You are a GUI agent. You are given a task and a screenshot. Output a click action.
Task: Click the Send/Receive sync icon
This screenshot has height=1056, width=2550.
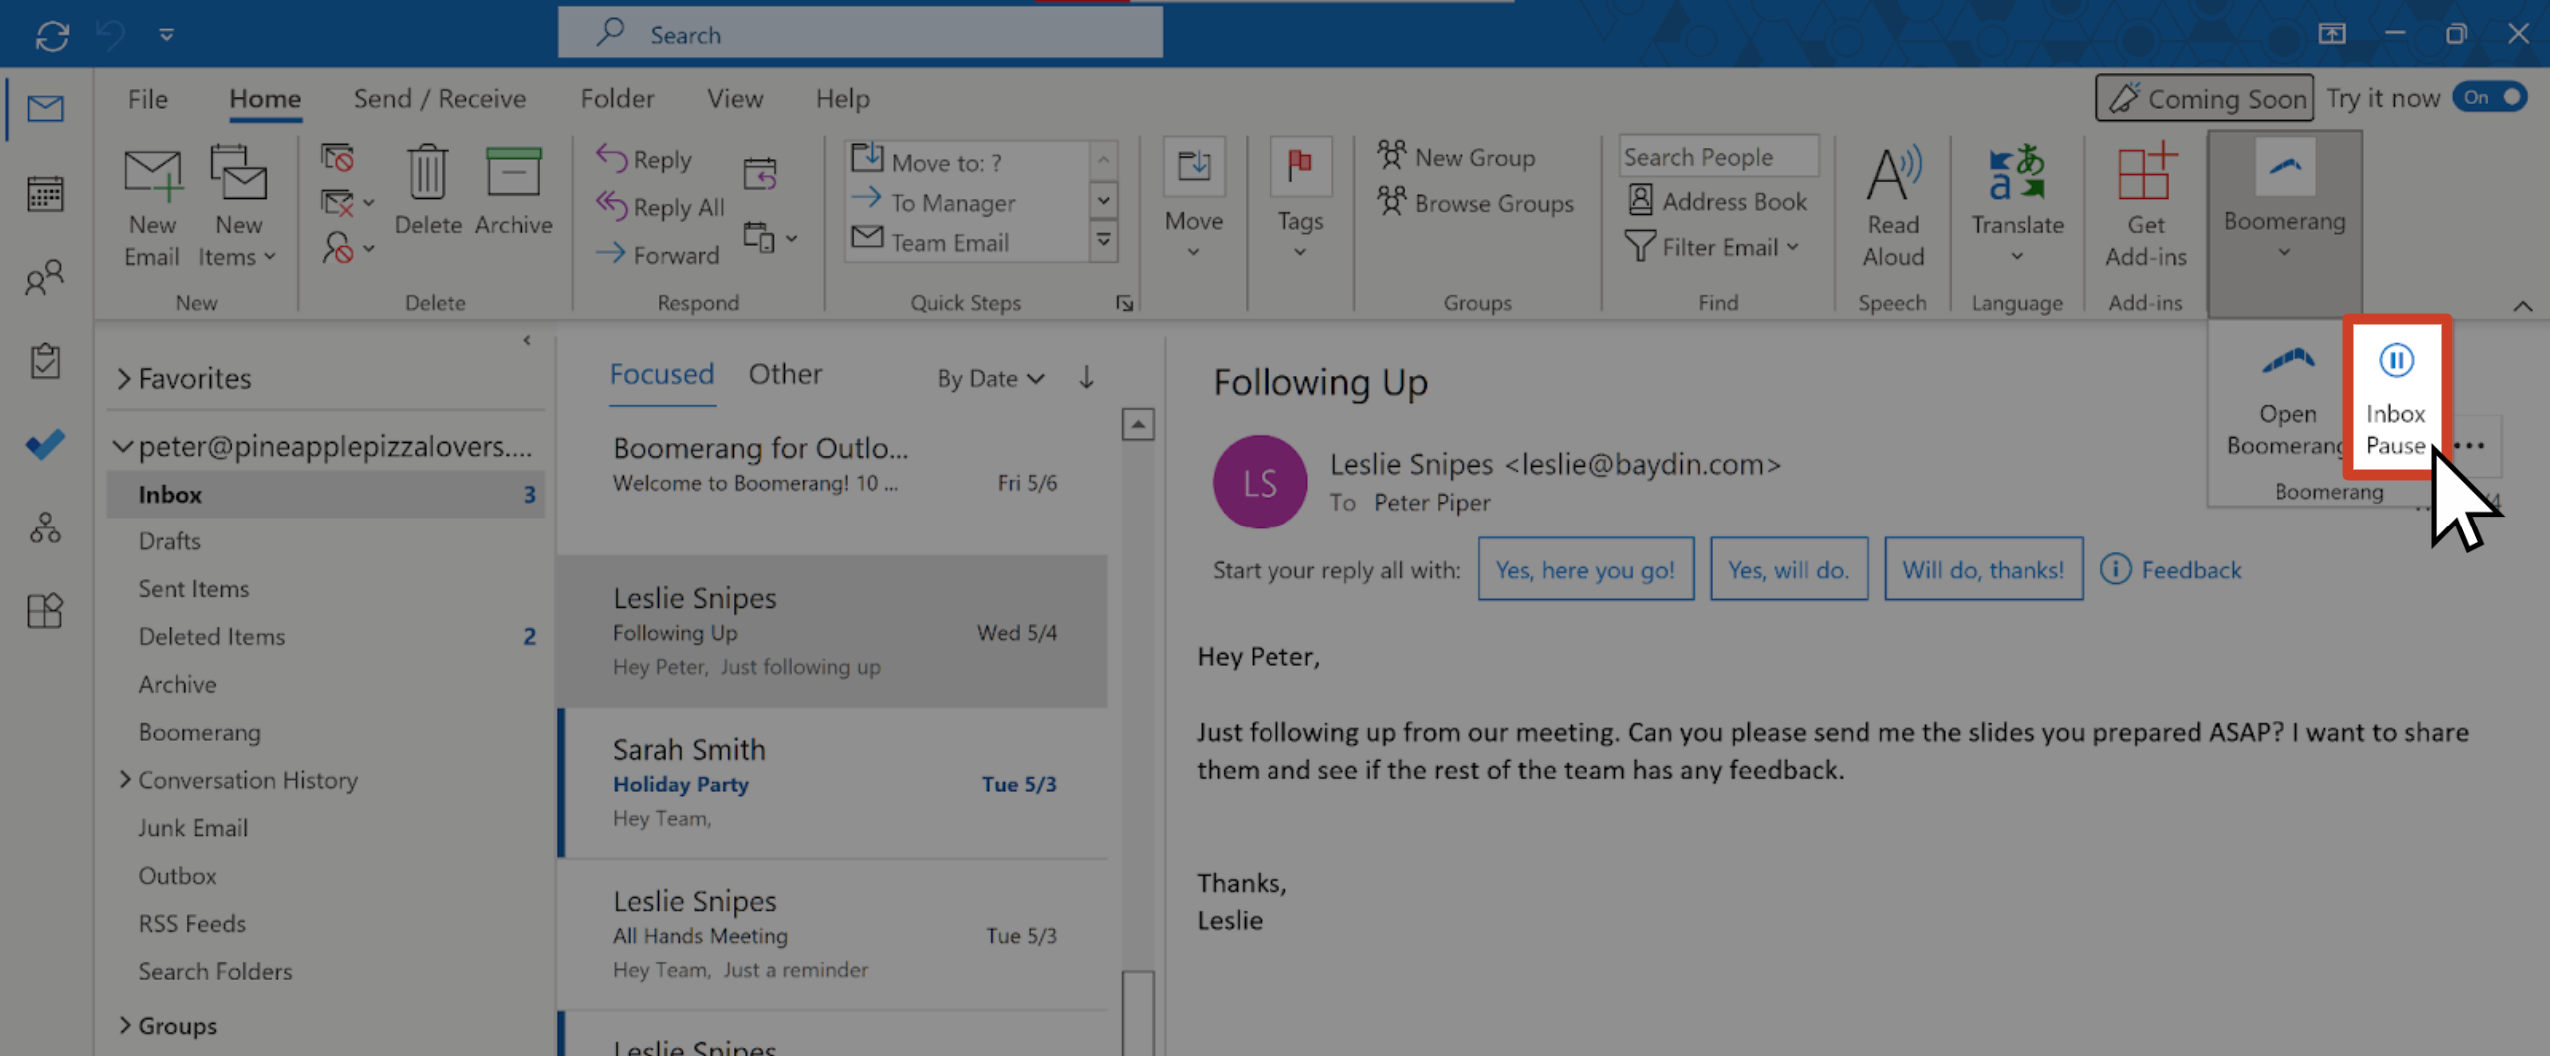(52, 36)
